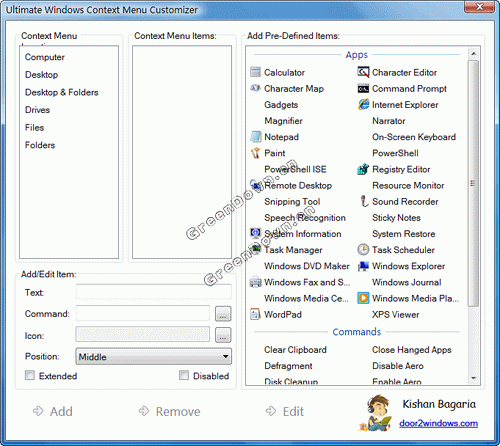Click the scroll up arrow of predefined items

[473, 53]
